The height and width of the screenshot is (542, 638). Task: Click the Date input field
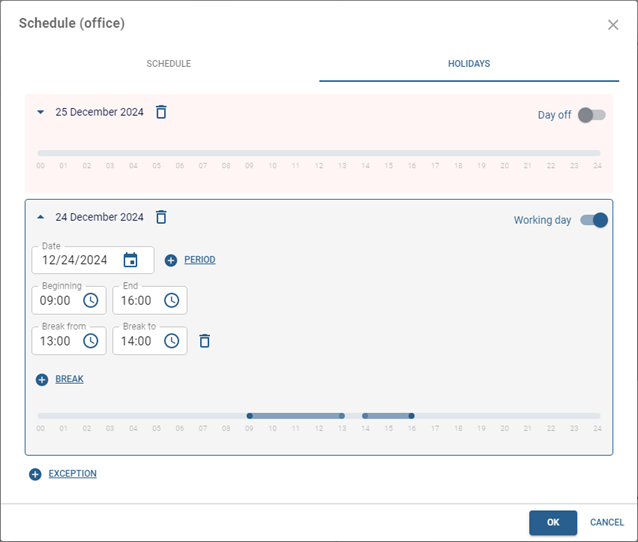[75, 260]
